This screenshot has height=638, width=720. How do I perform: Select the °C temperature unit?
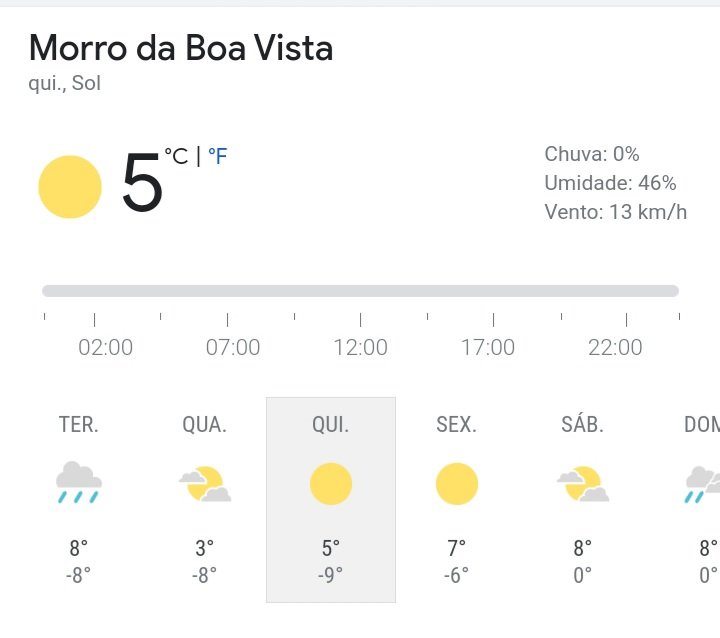(x=176, y=156)
